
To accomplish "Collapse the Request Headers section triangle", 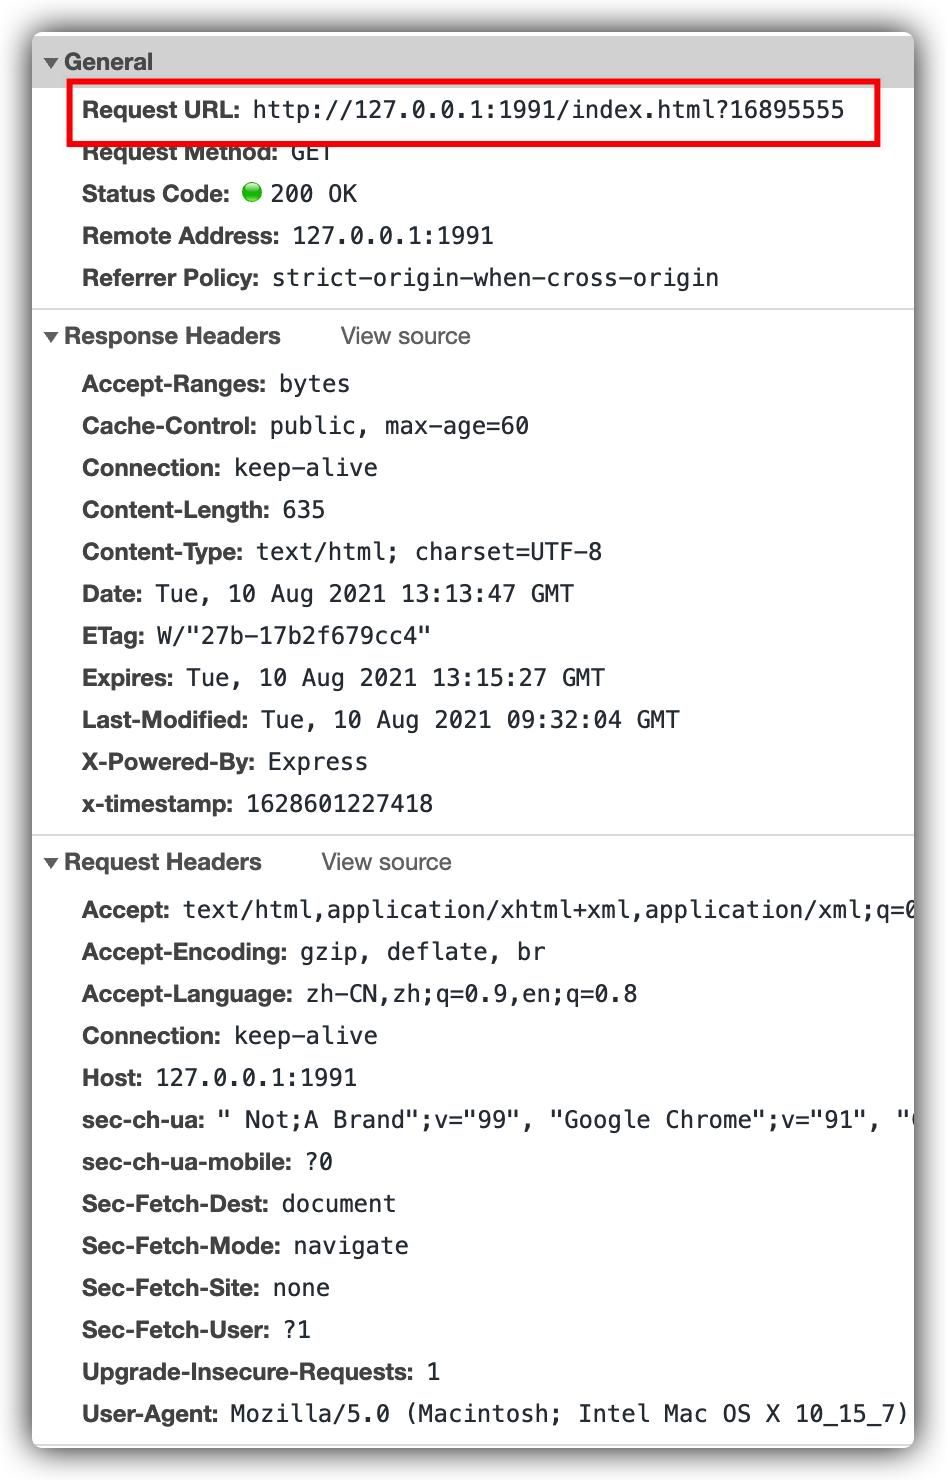I will click(x=51, y=863).
